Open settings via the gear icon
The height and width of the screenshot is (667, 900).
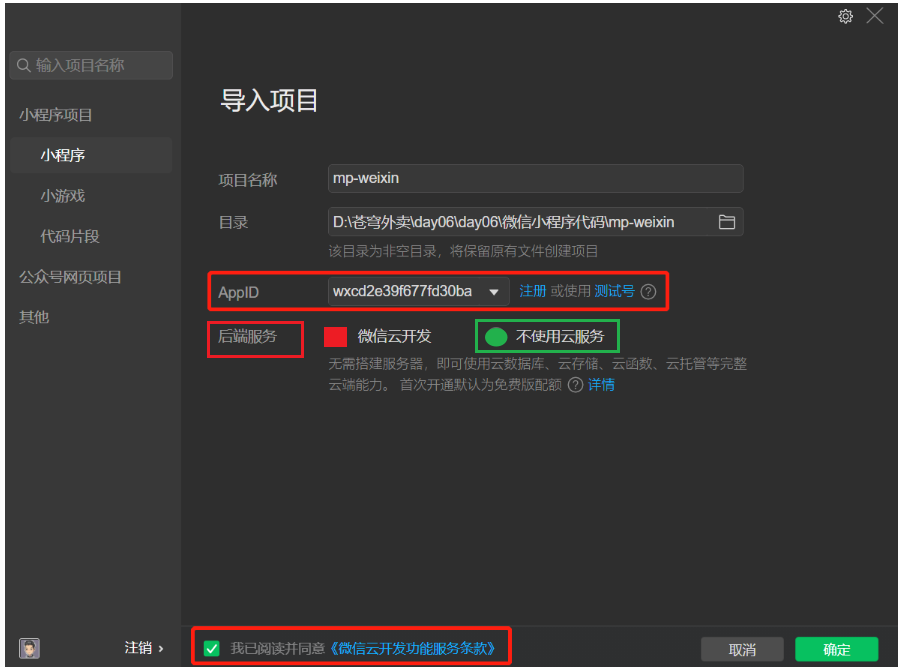click(845, 16)
